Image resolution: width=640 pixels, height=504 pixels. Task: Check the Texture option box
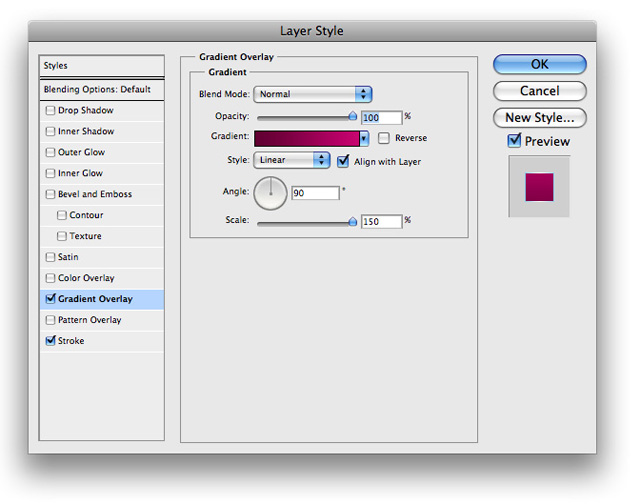click(62, 236)
